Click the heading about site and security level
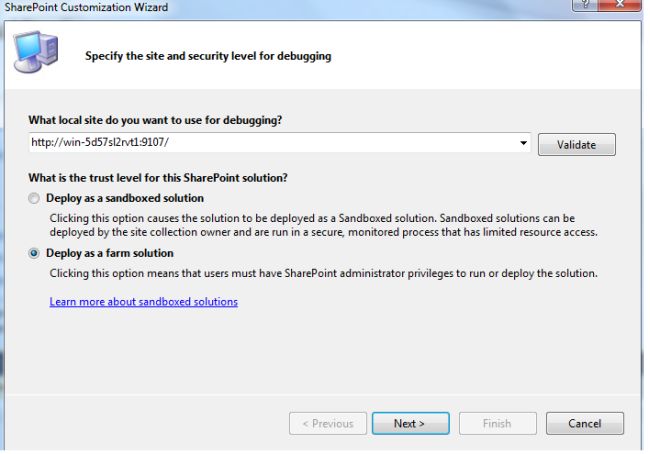Screen dimensions: 650x454 (207, 56)
